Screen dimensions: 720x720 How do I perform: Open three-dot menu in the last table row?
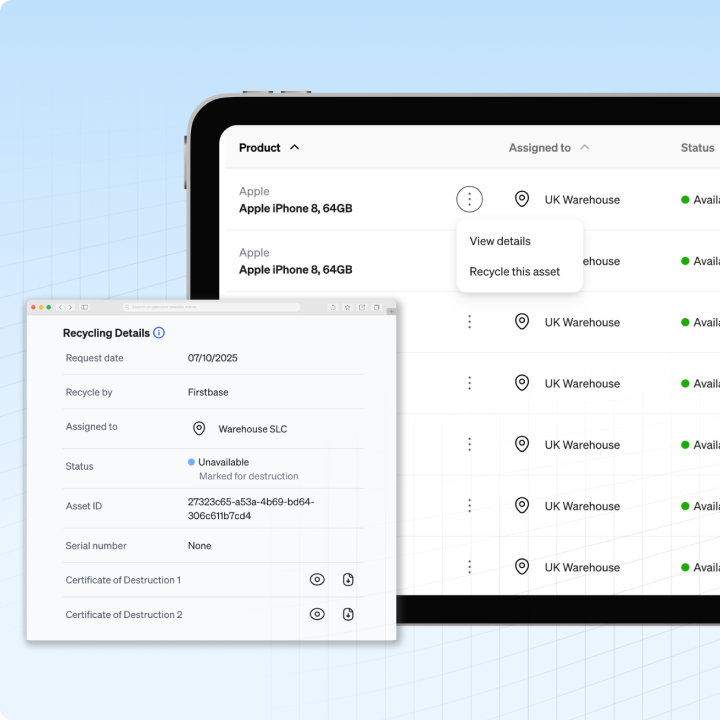coord(469,567)
